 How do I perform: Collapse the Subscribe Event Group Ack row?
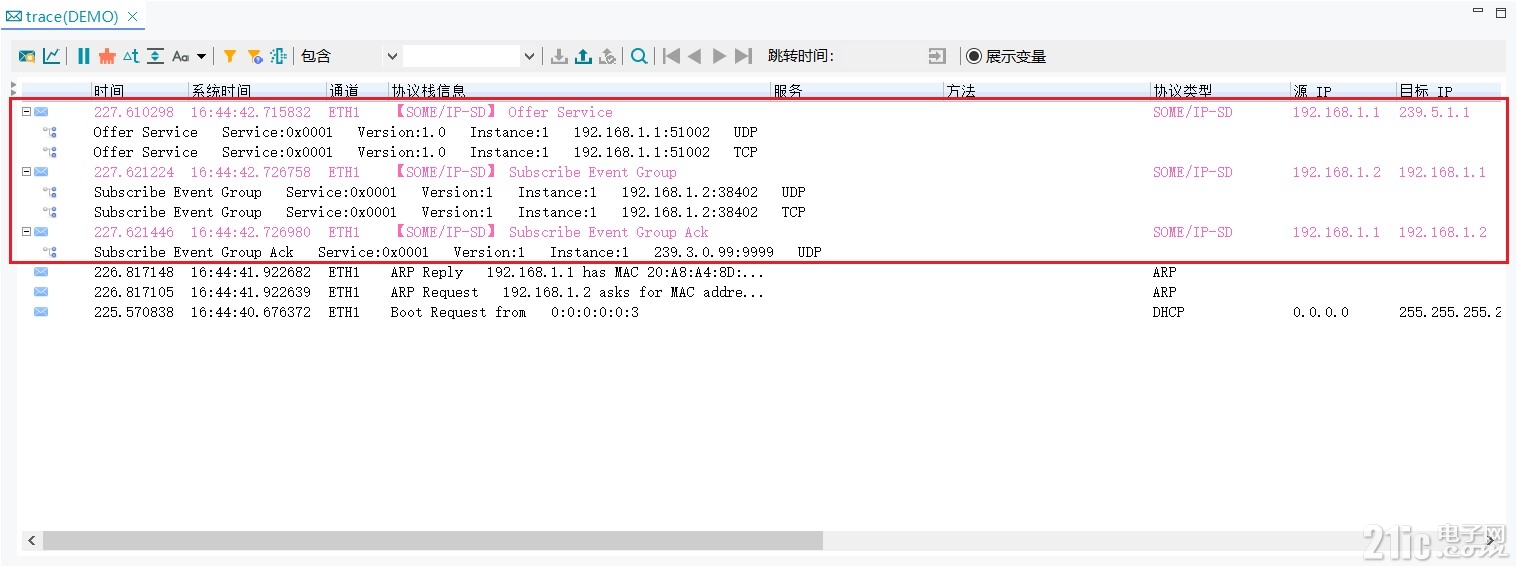pos(27,232)
